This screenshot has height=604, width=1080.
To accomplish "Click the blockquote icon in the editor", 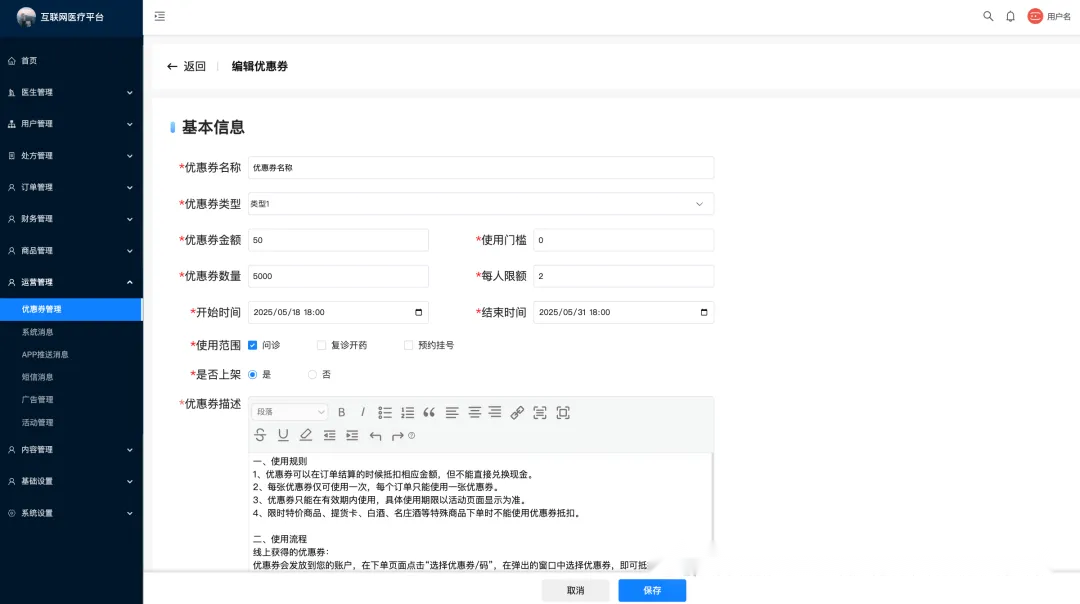I will (429, 412).
